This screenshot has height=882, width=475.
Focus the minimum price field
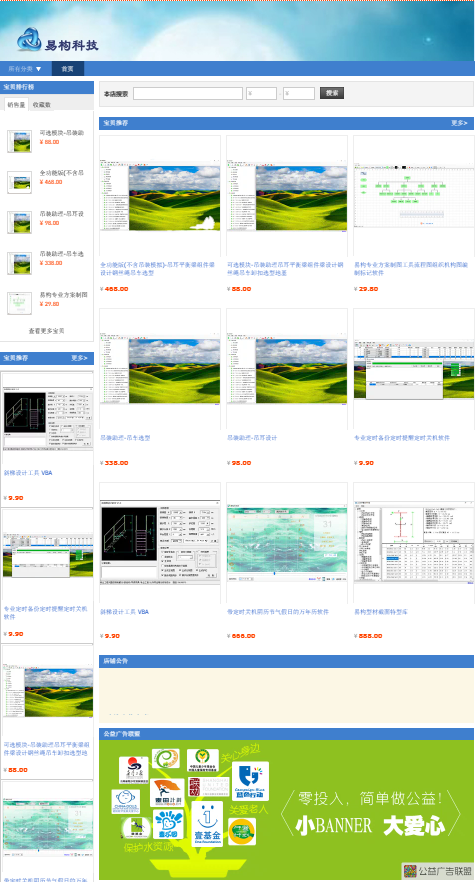(x=262, y=93)
